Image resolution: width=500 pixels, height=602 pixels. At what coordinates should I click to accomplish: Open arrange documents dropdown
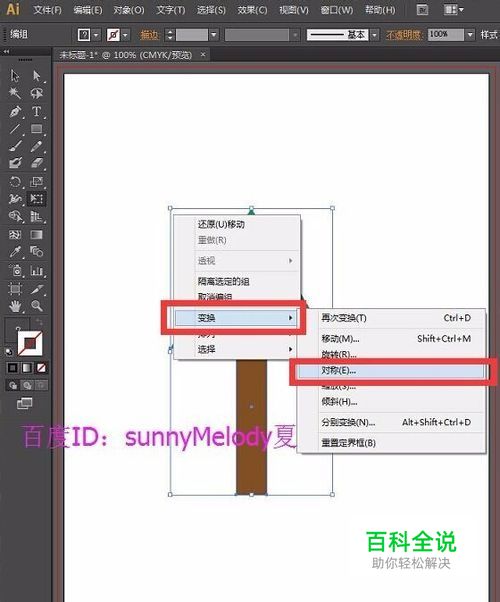[454, 9]
